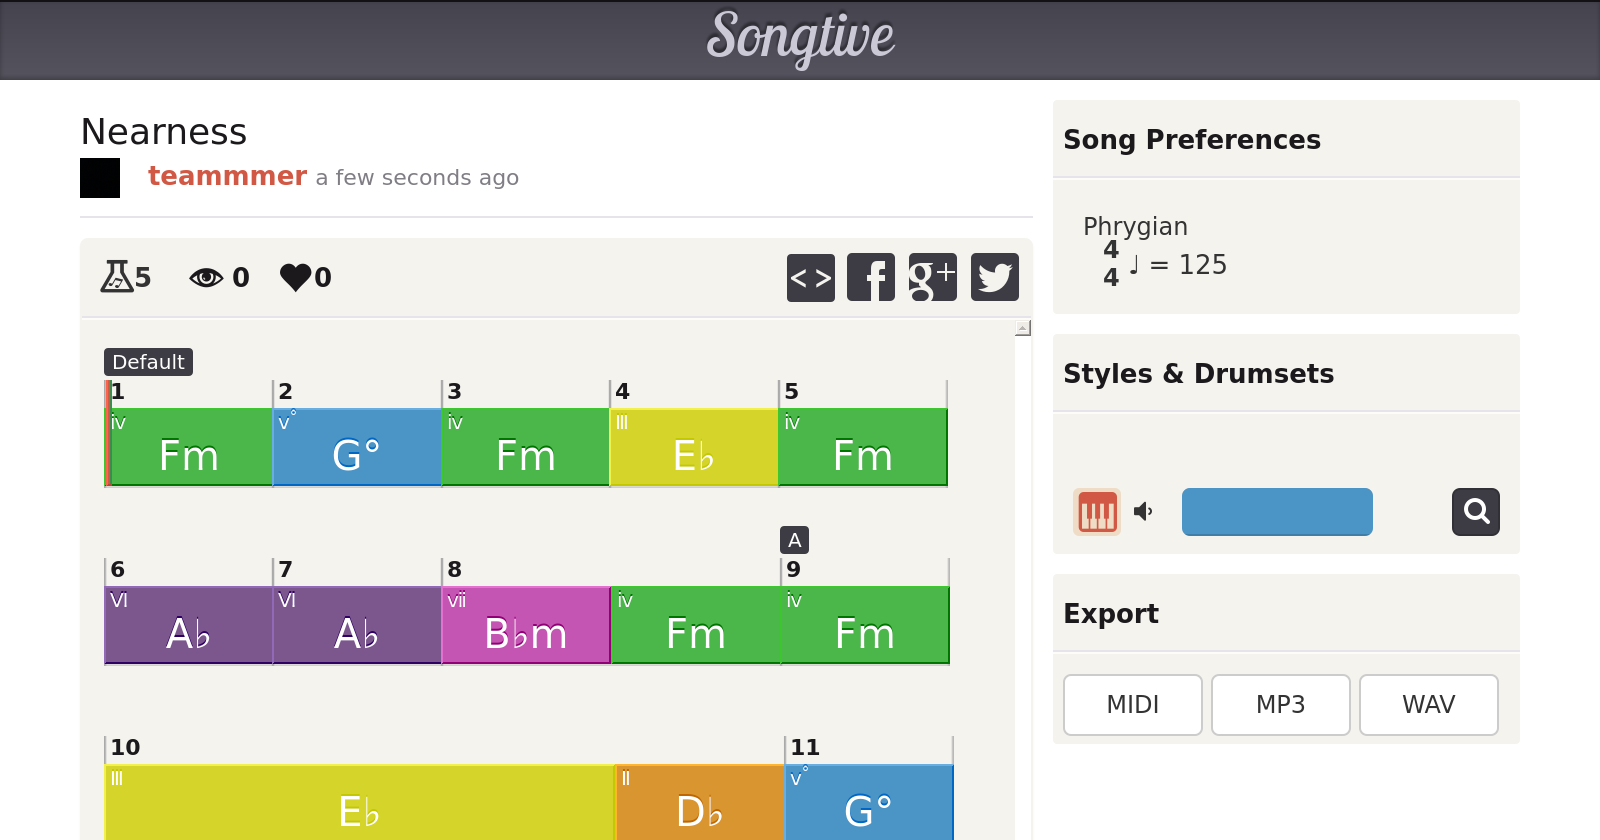Click the heart like icon

coord(296,277)
